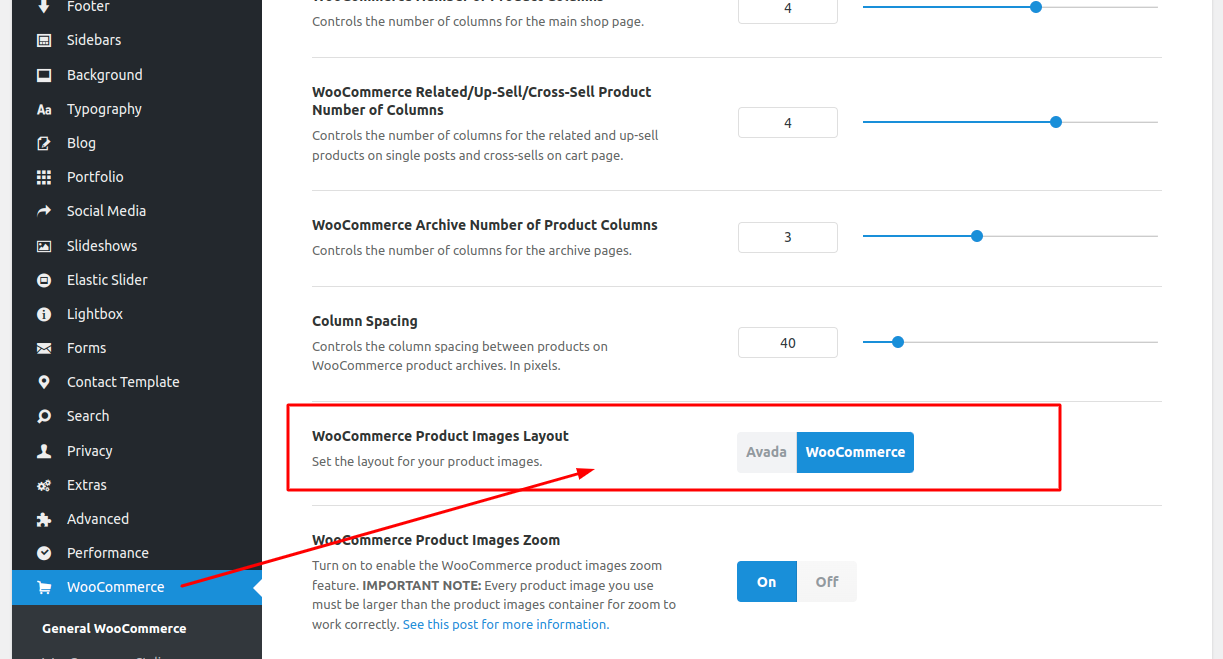Turn Product Images Zoom on

pos(767,582)
